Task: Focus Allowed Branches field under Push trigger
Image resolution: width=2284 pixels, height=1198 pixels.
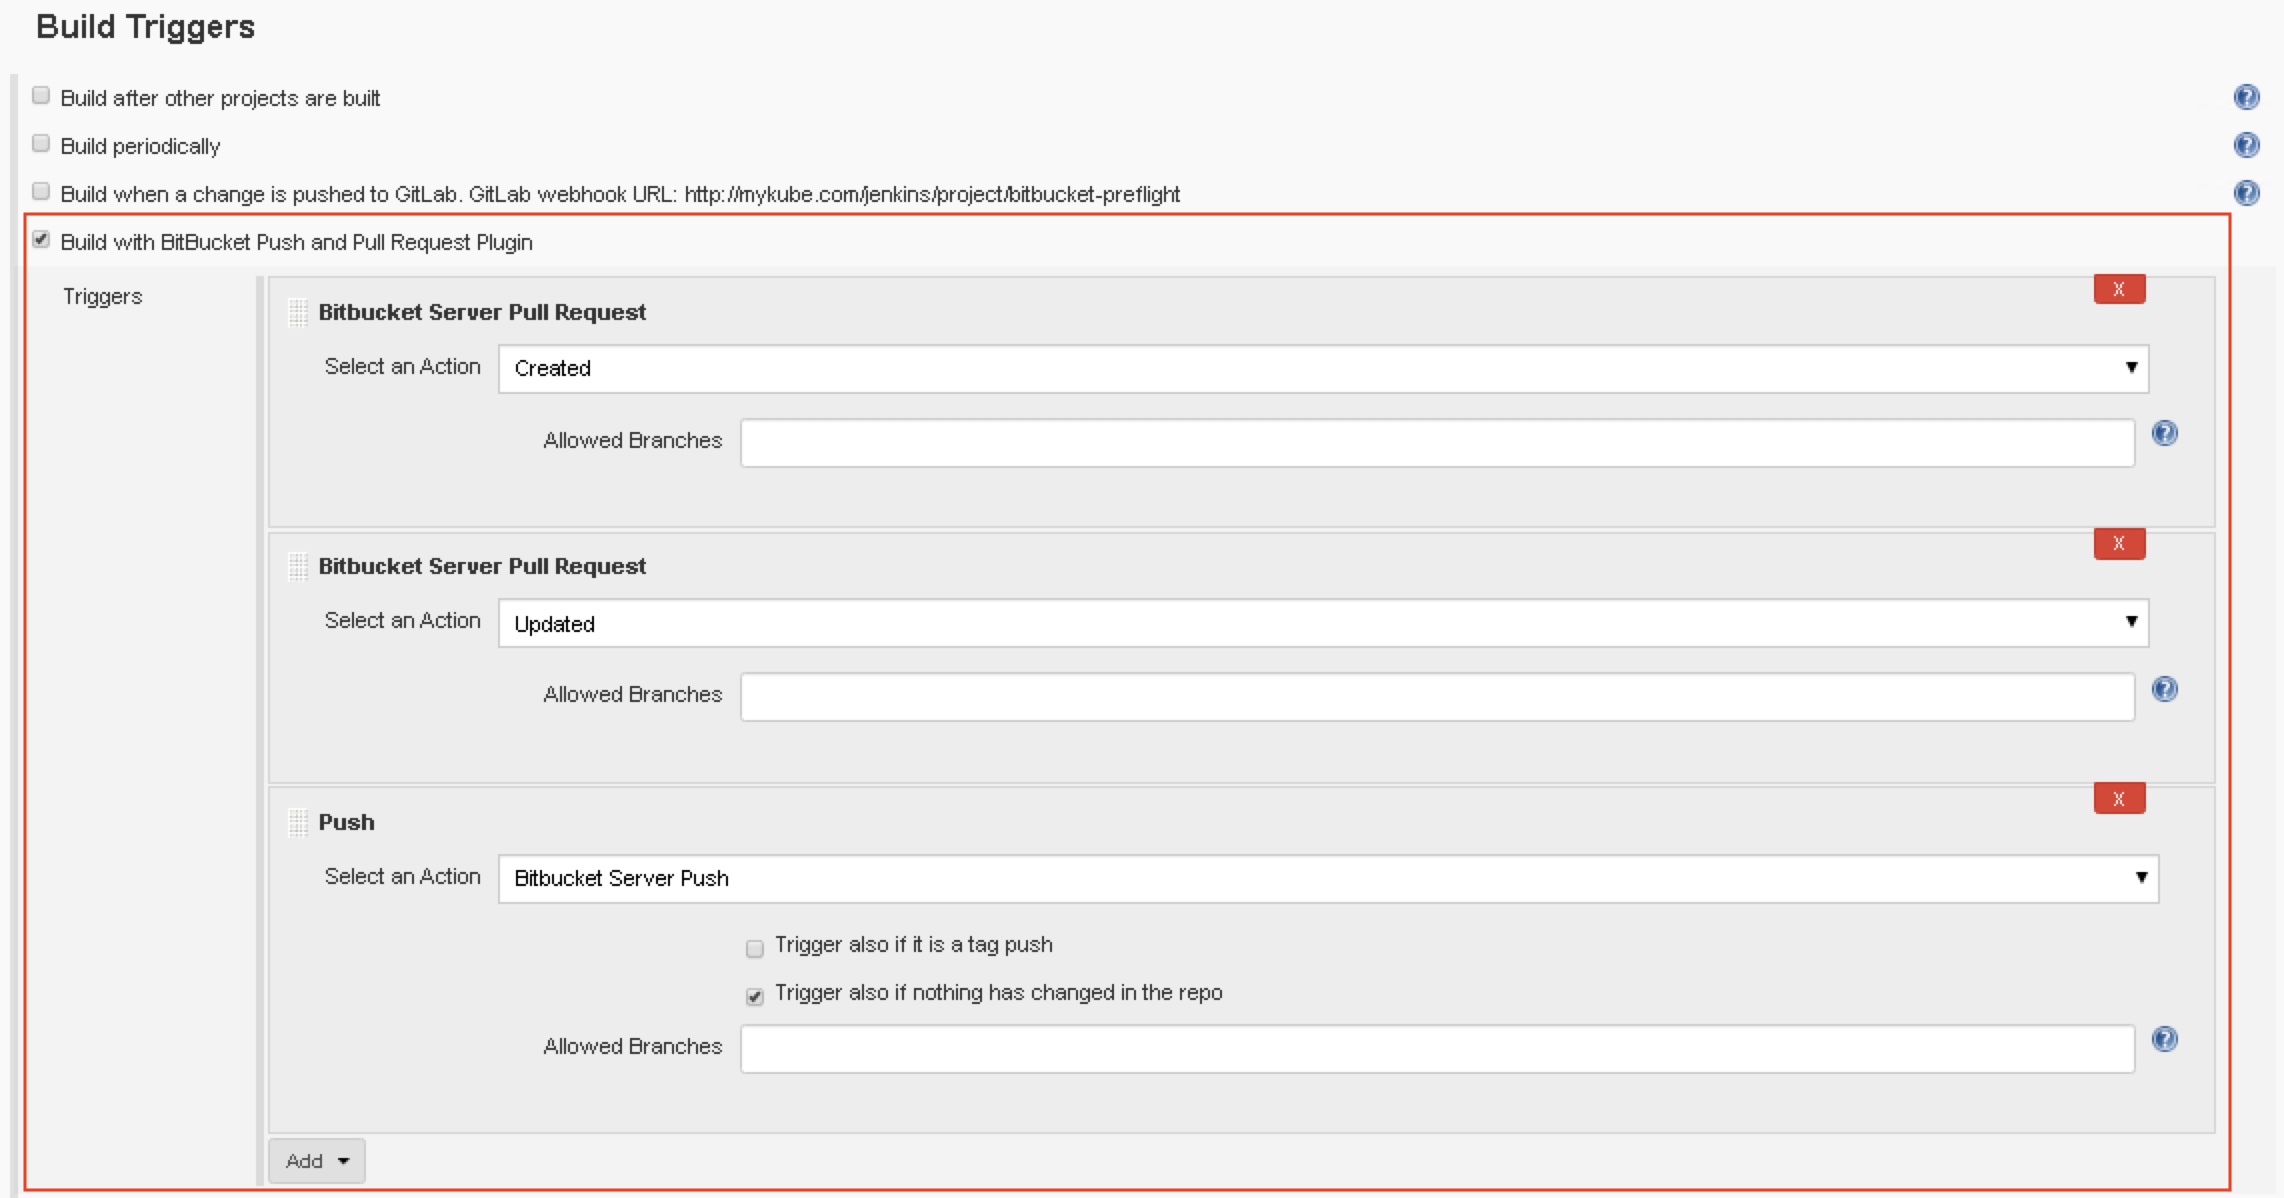Action: 1436,1049
